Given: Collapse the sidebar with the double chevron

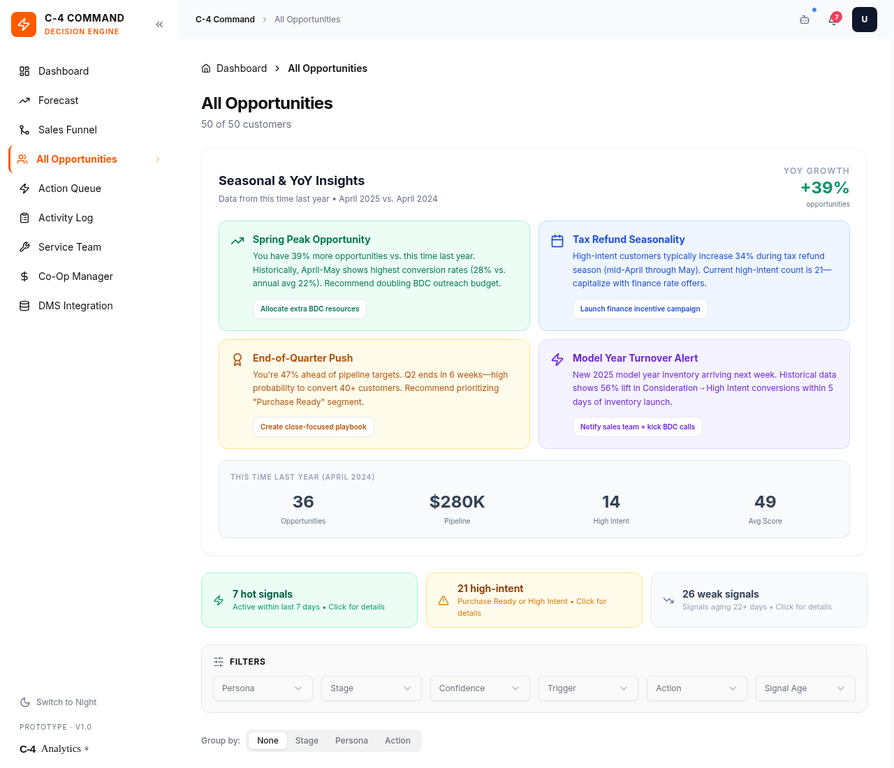Looking at the screenshot, I should pyautogui.click(x=159, y=24).
